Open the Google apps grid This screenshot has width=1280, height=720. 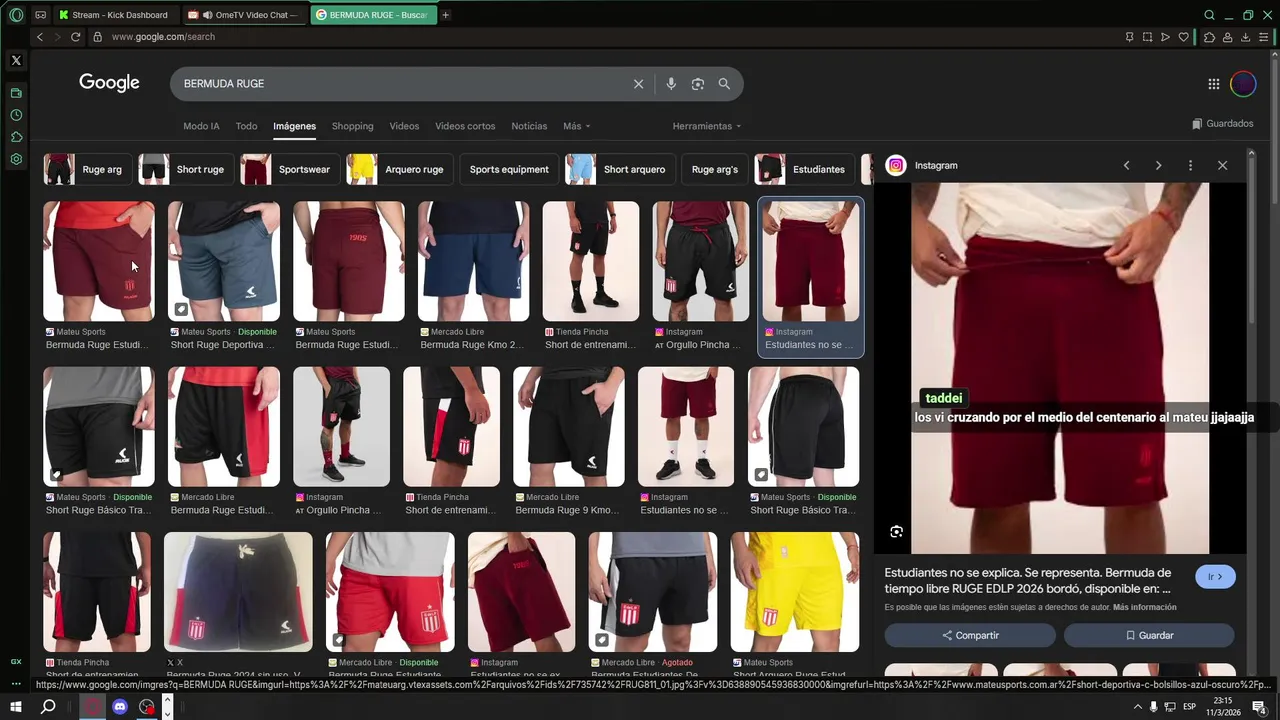[x=1213, y=84]
